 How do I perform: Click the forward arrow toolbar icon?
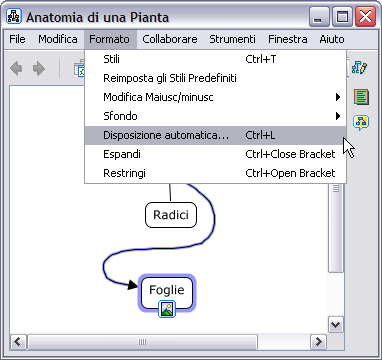click(39, 69)
